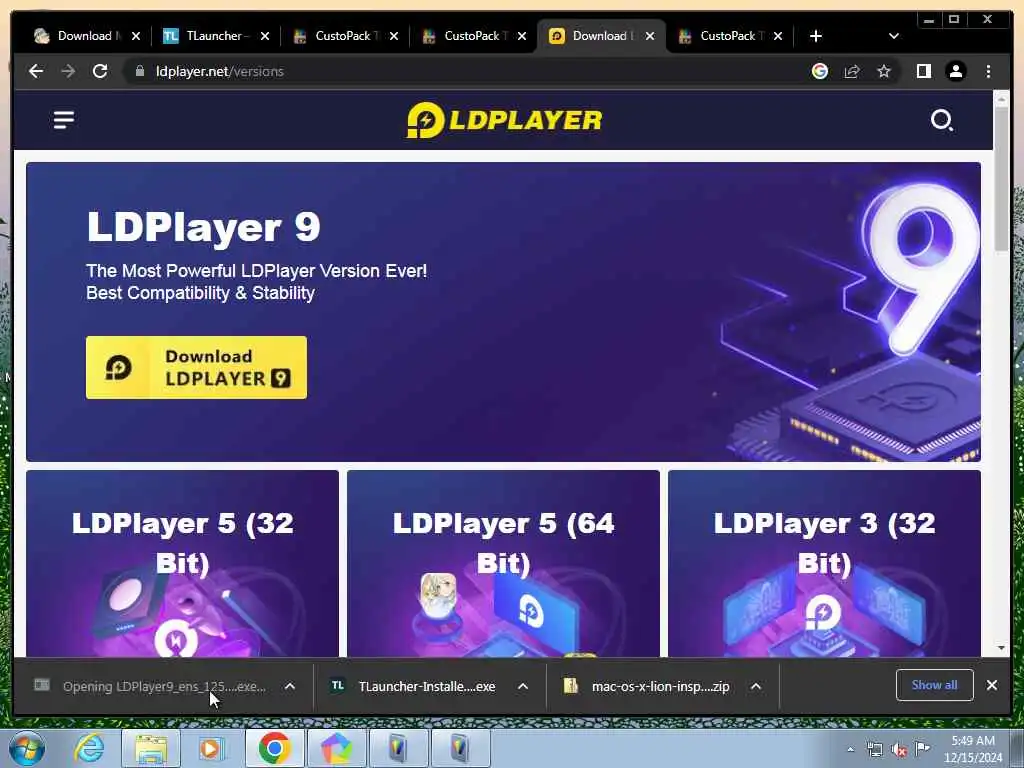Expand options for TLauncher-Installer download
The image size is (1024, 768).
pyautogui.click(x=522, y=686)
